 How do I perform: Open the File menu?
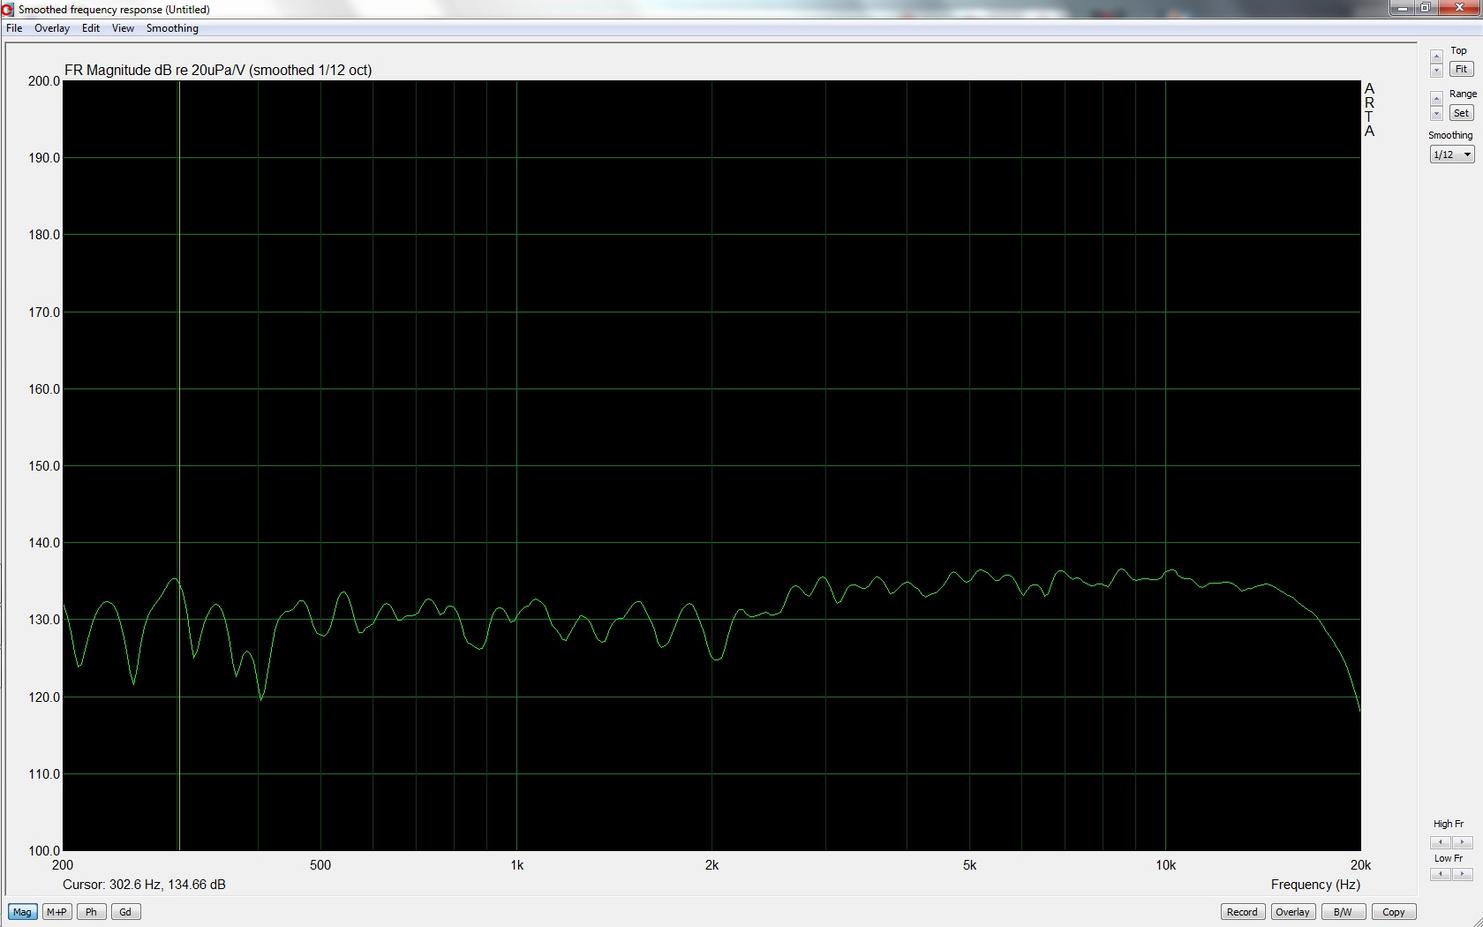coord(14,28)
